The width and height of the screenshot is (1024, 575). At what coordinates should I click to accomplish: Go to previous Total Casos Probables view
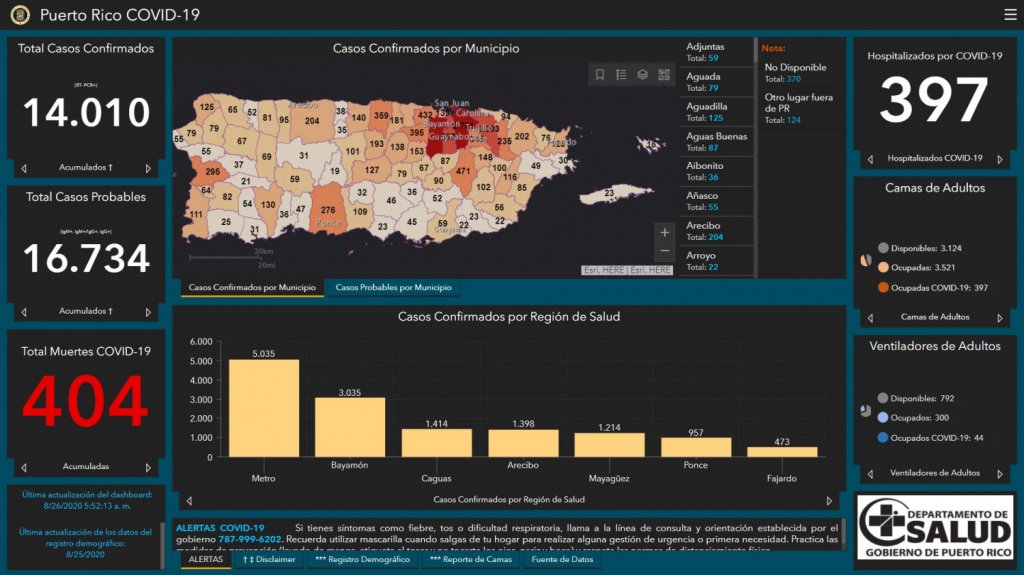[24, 311]
